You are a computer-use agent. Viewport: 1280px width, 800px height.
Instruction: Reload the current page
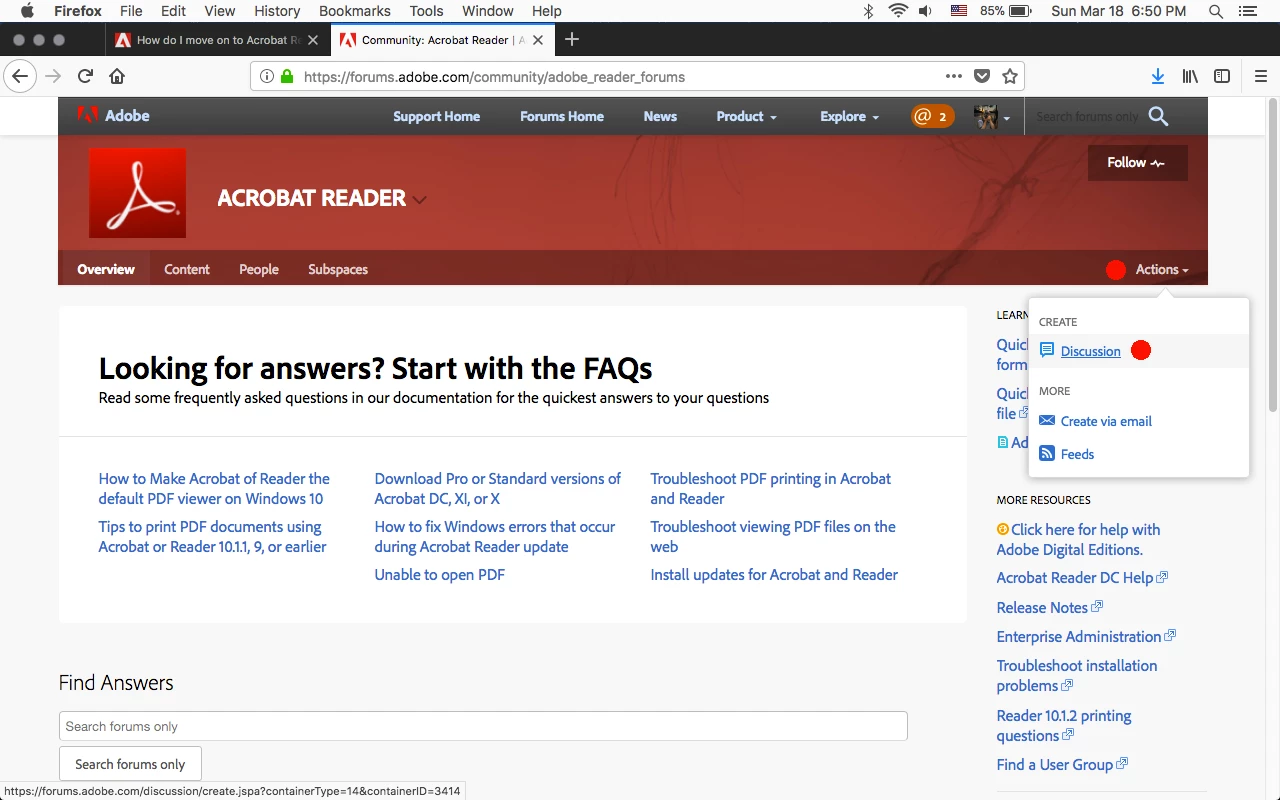[x=86, y=76]
